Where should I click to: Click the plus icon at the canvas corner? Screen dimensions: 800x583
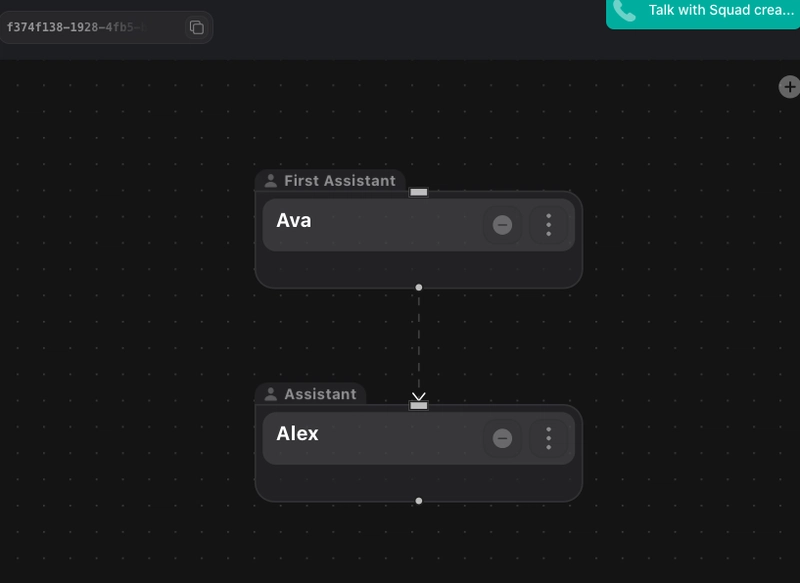pos(789,87)
